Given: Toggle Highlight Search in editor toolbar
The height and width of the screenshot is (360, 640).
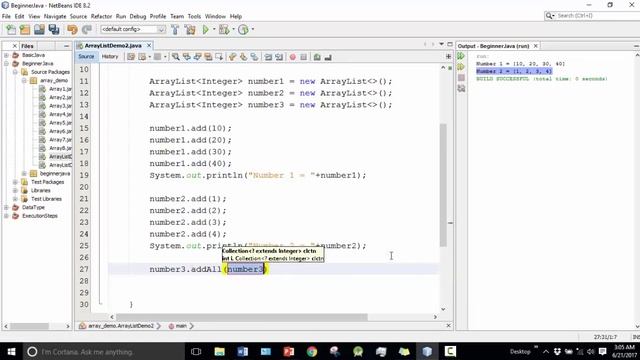Looking at the screenshot, I should click(x=208, y=57).
